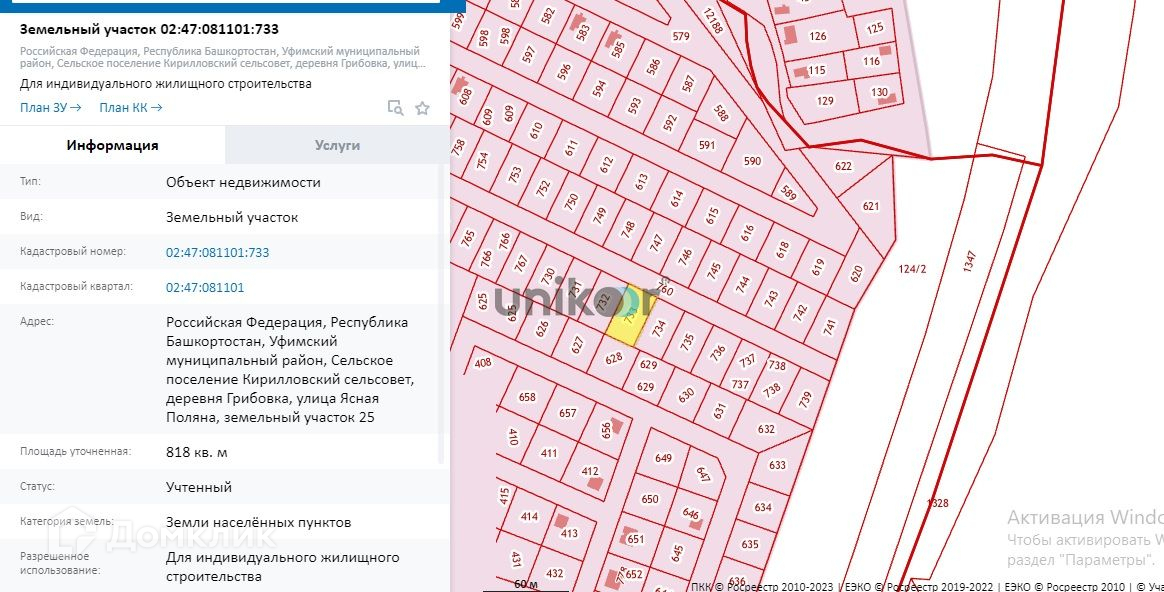The height and width of the screenshot is (592, 1164).
Task: Click the status value Учтенный
Action: pyautogui.click(x=199, y=487)
